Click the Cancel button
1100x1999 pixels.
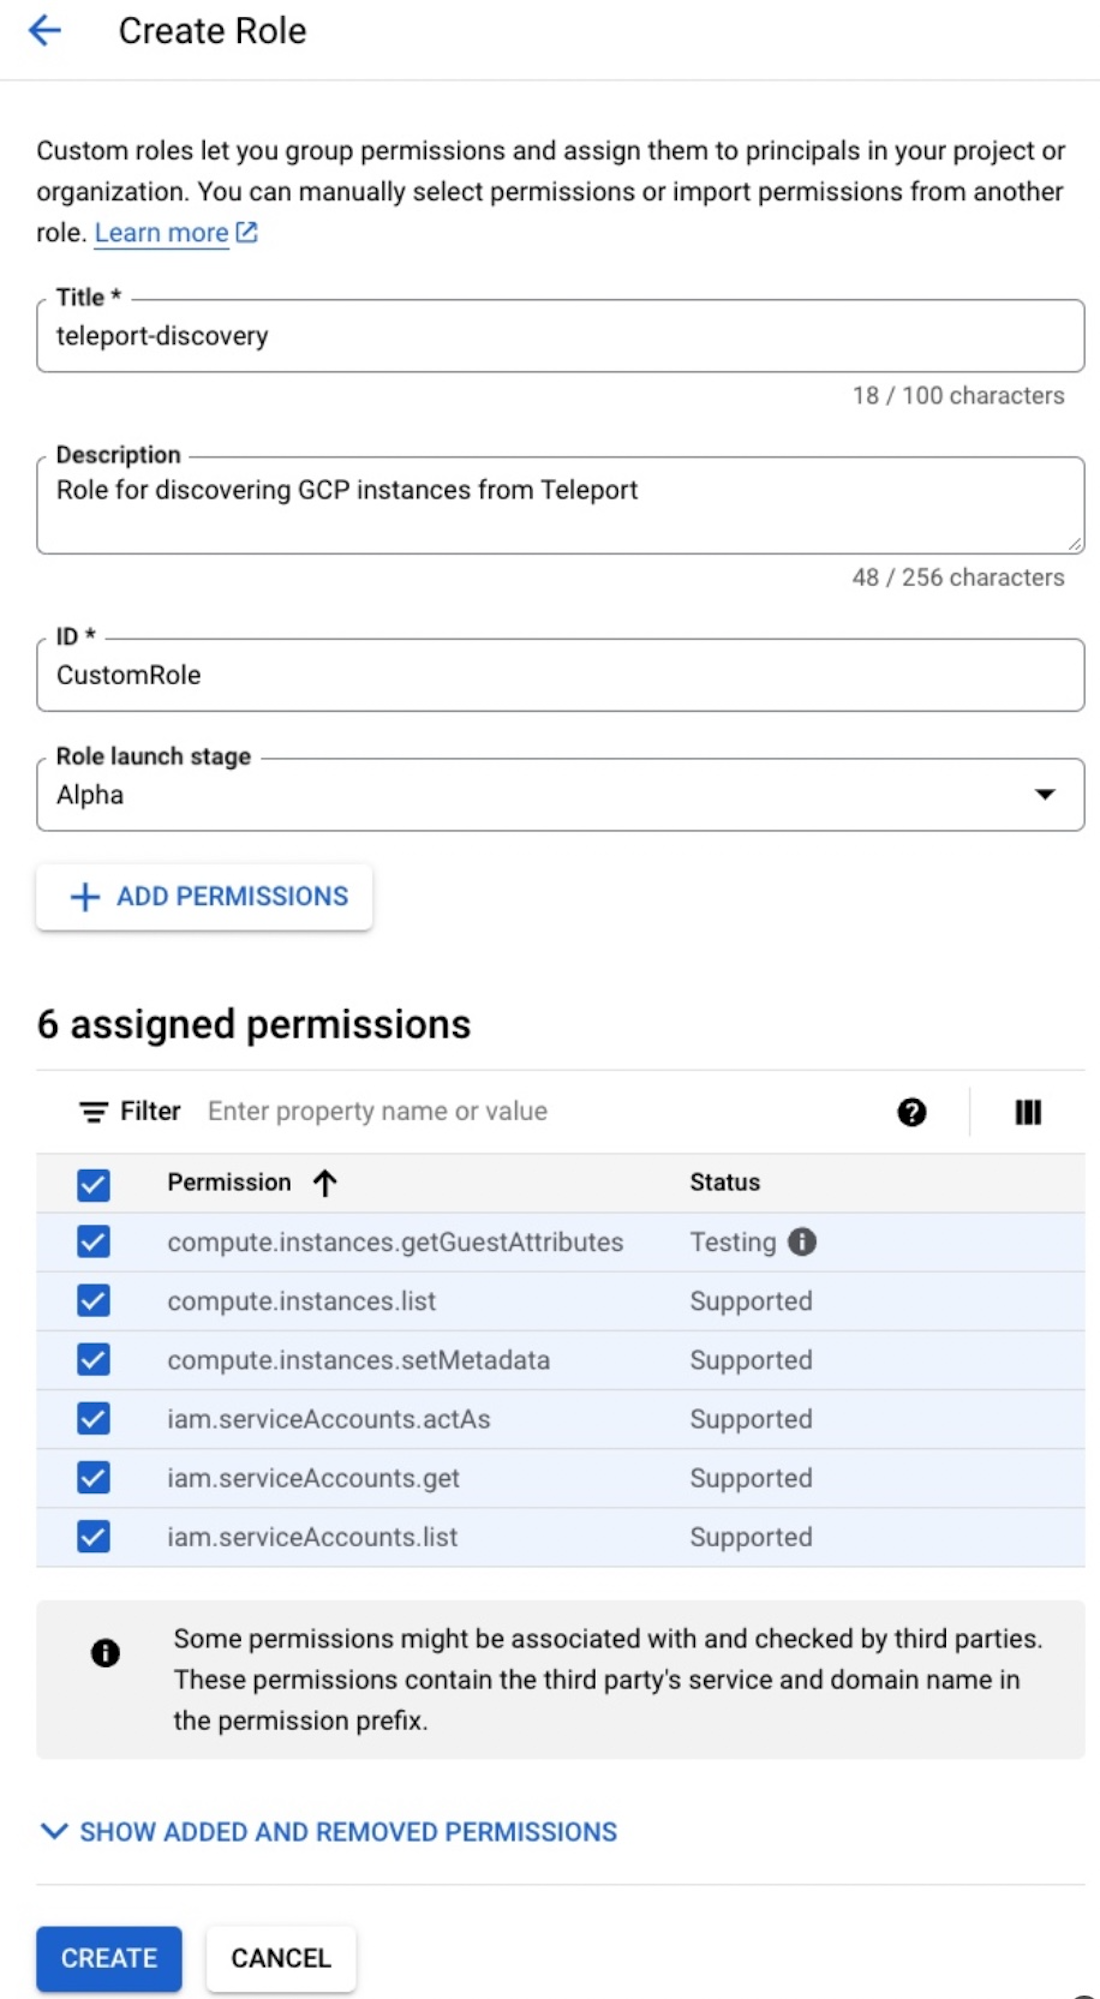coord(281,1958)
